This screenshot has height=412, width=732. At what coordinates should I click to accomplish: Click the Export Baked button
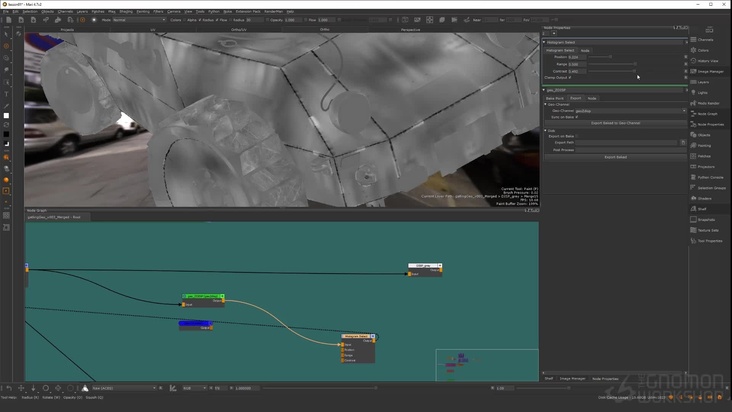(615, 157)
